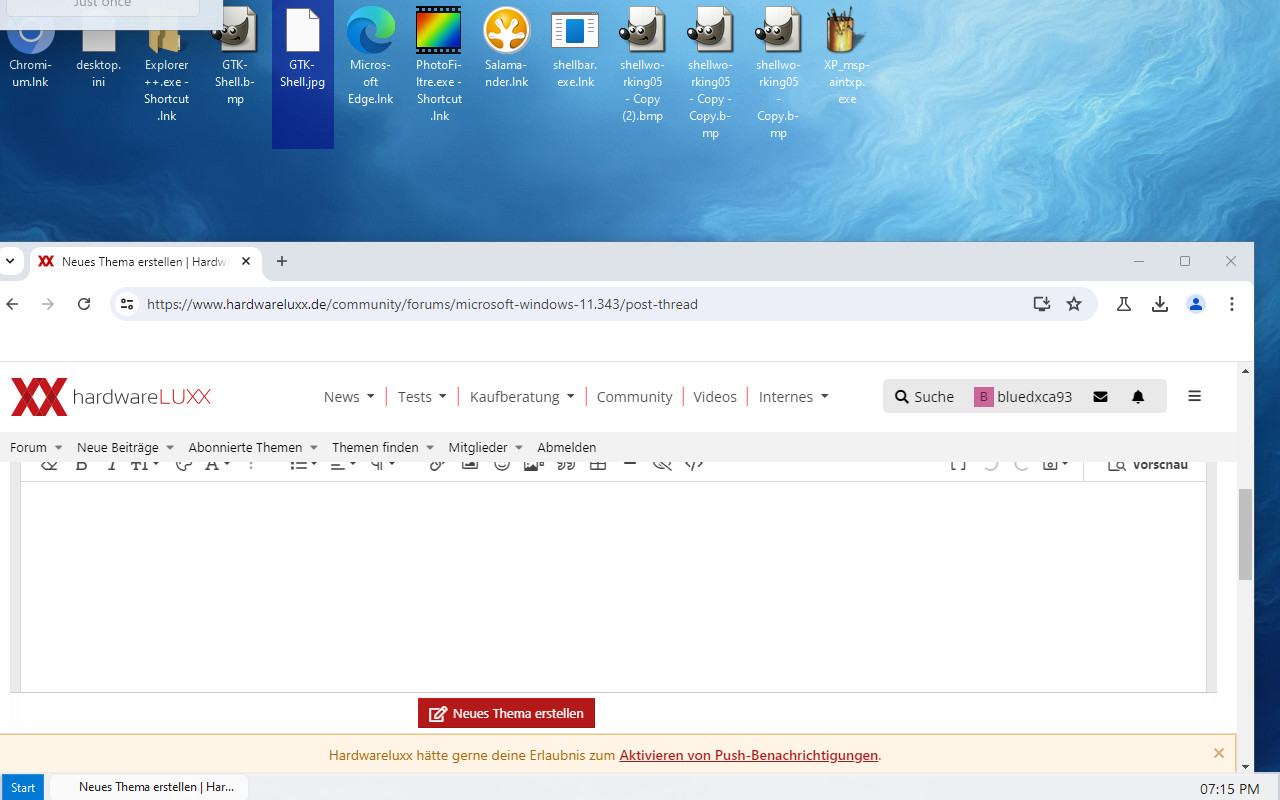Toggle italic formatting in the editor
This screenshot has width=1280, height=800.
tap(111, 465)
